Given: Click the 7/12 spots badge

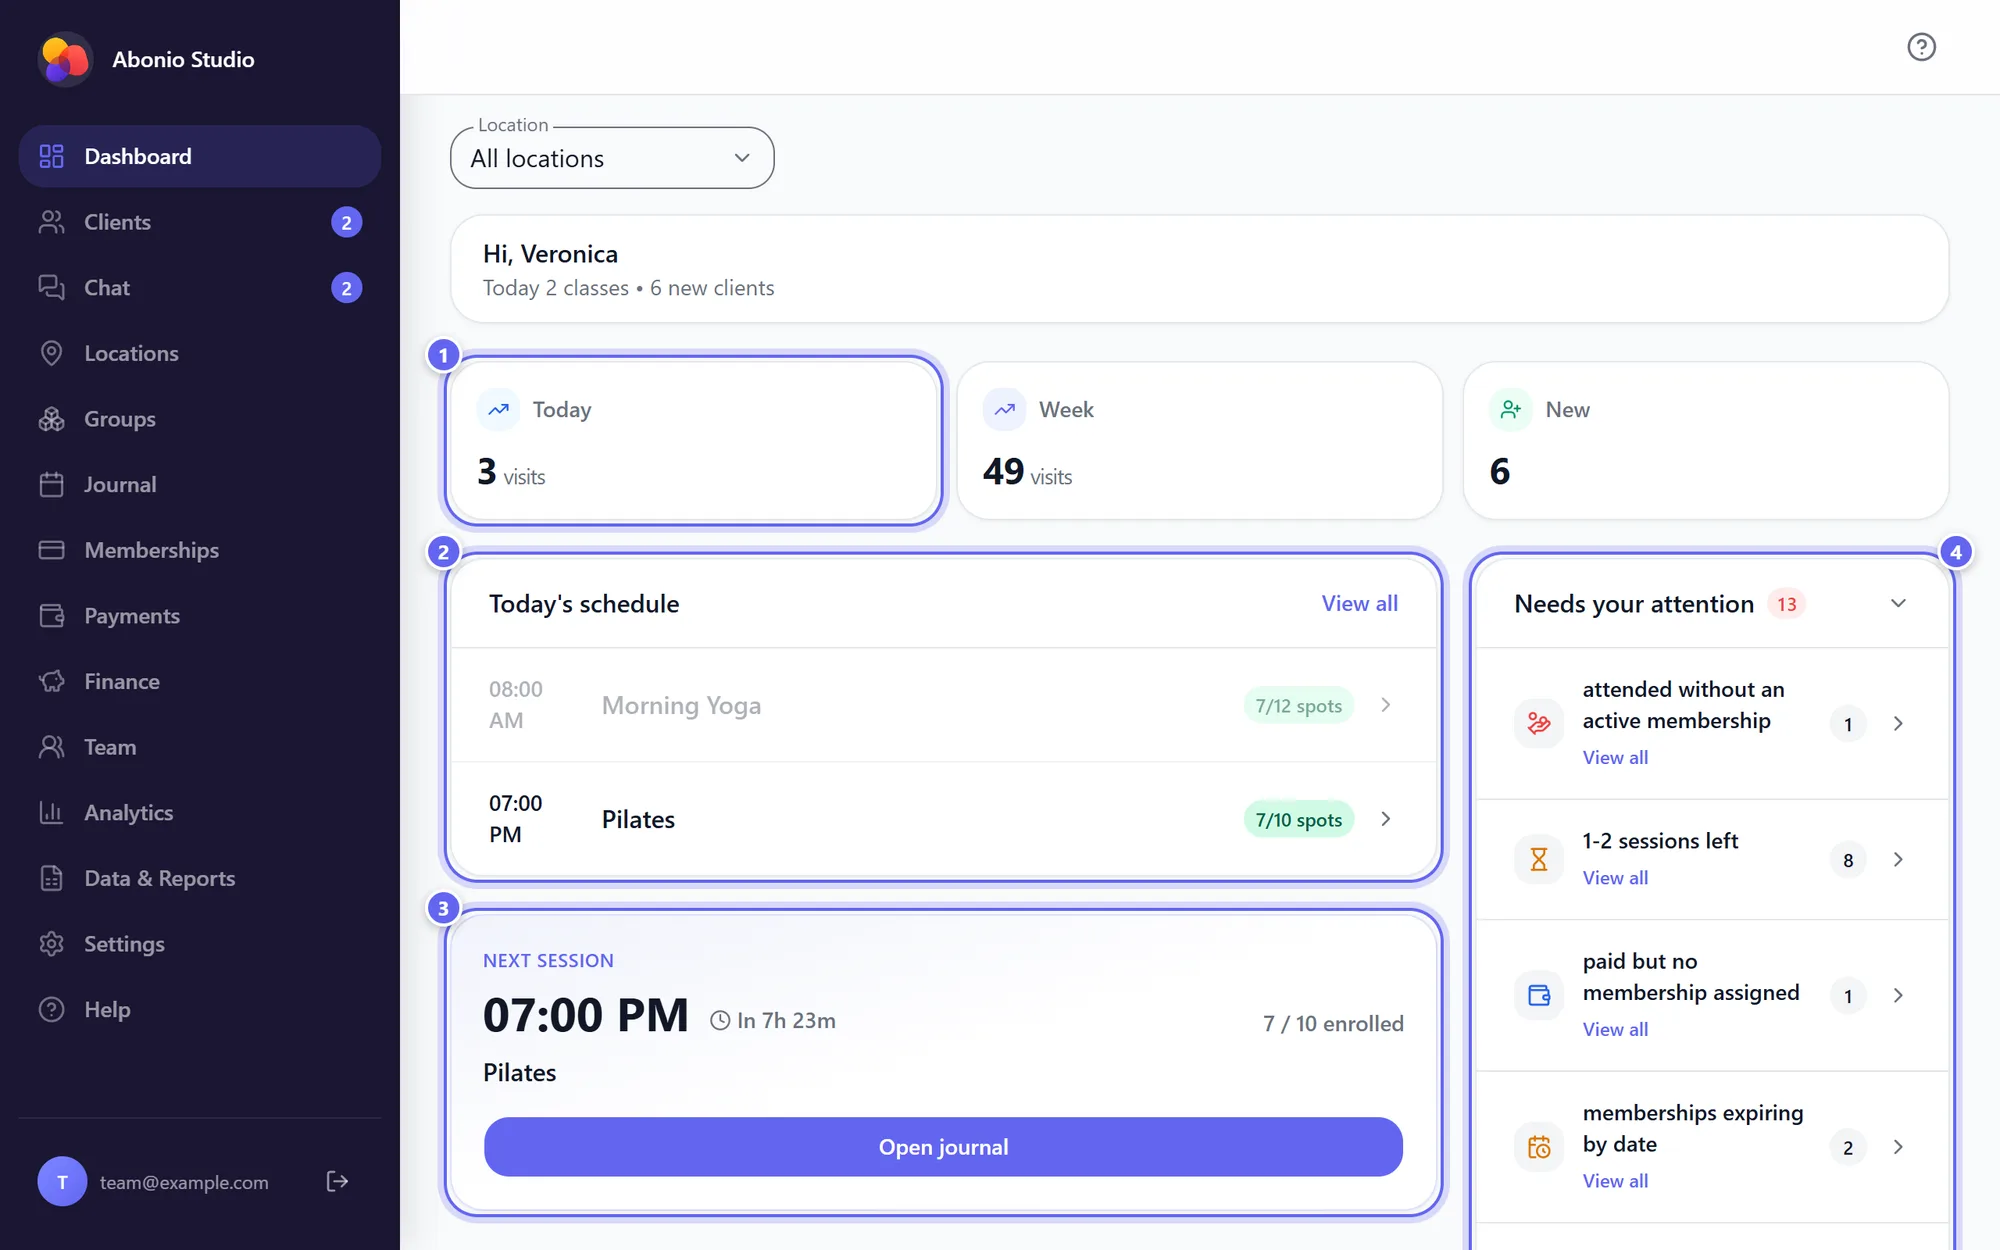Looking at the screenshot, I should [1299, 706].
